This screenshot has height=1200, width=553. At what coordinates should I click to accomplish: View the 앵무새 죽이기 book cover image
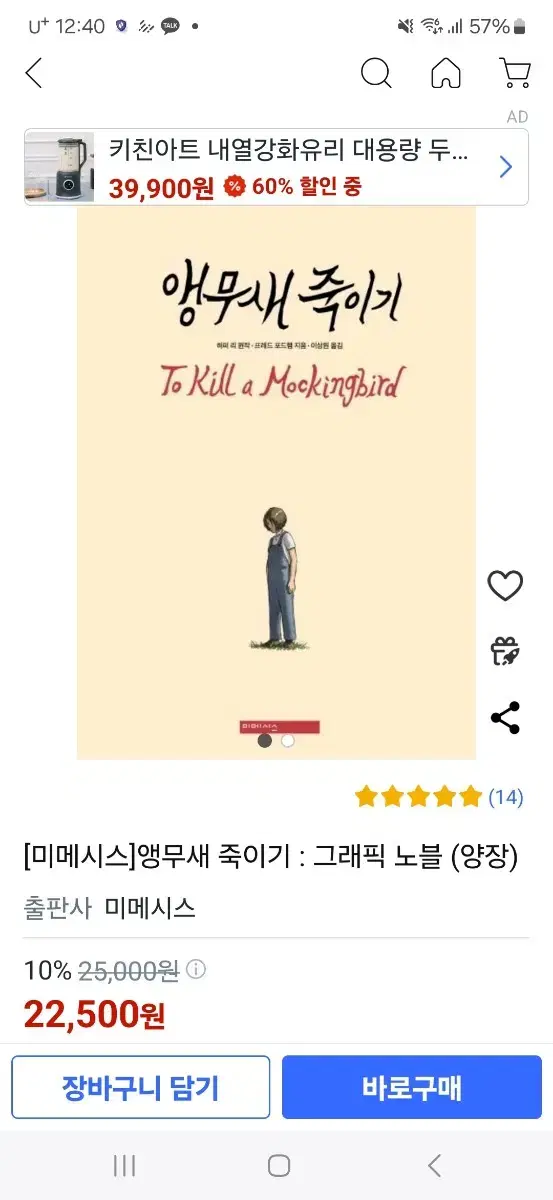point(276,483)
